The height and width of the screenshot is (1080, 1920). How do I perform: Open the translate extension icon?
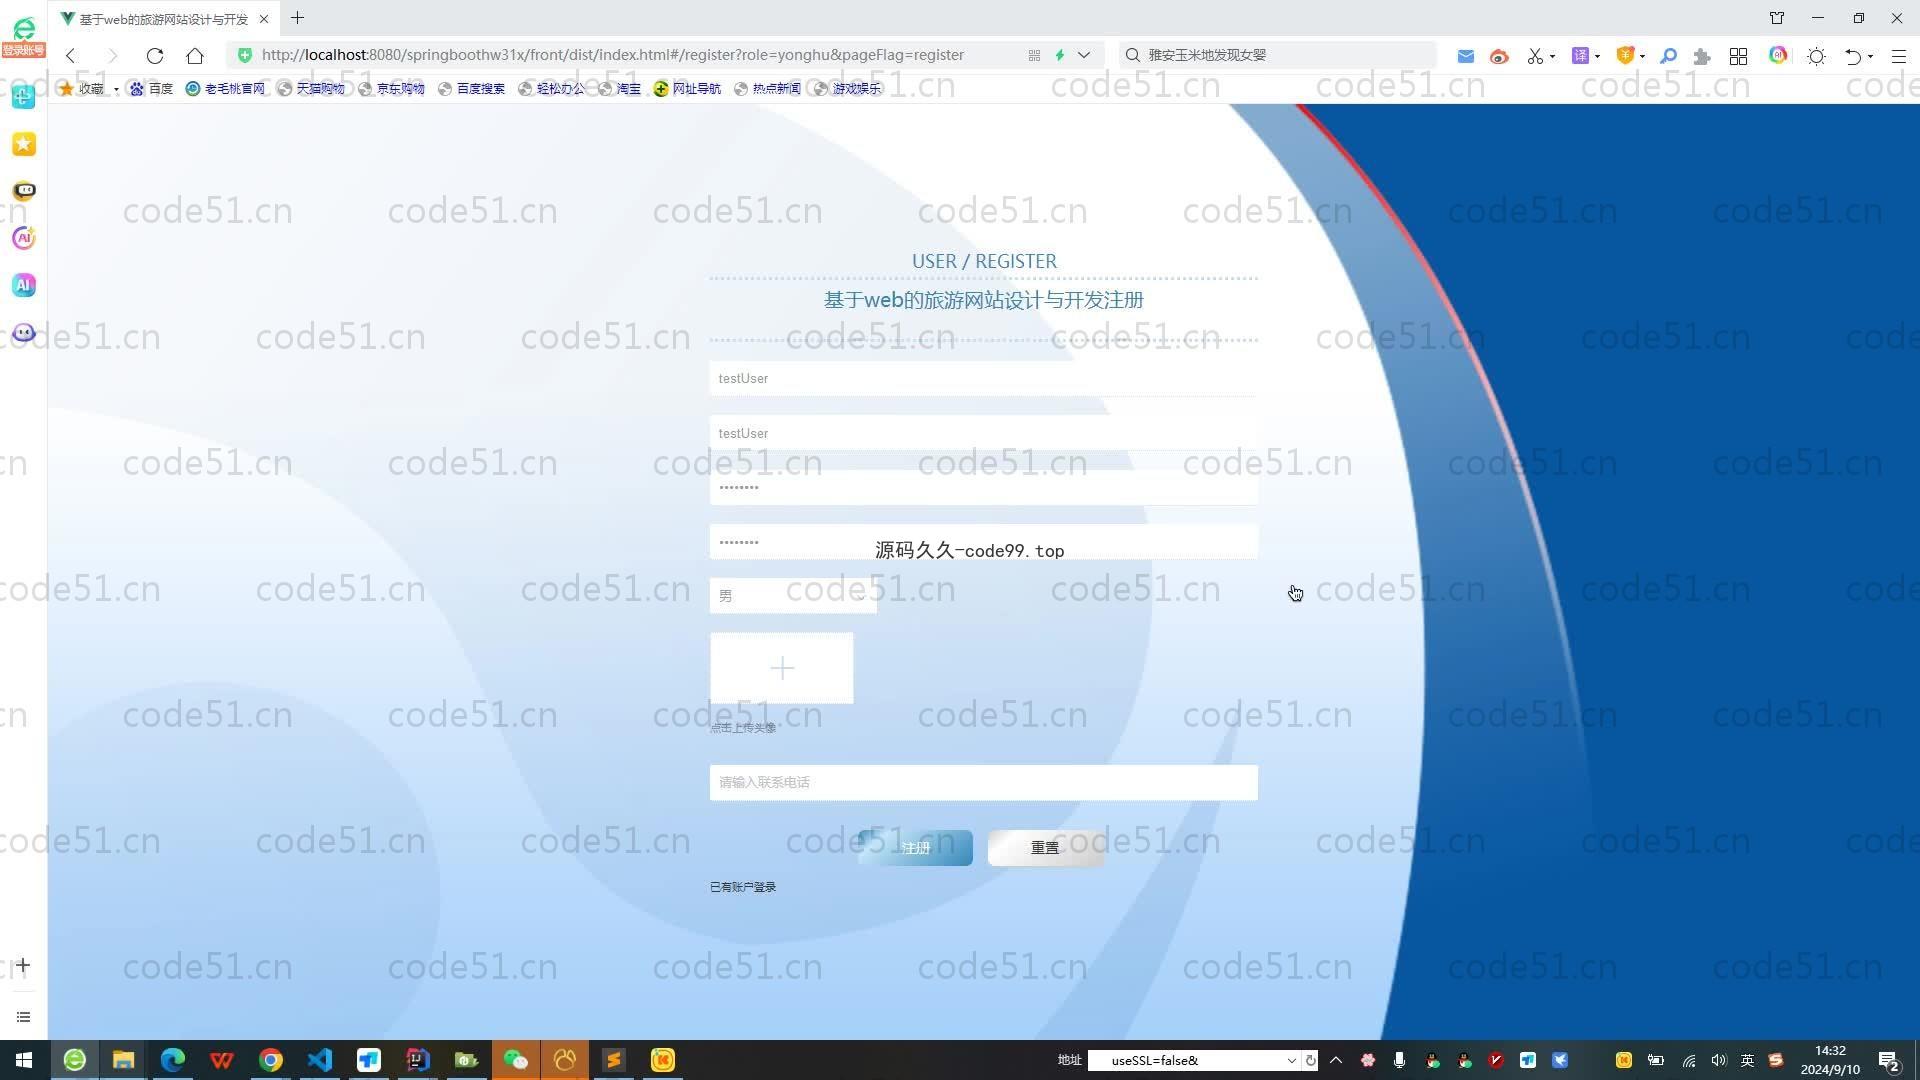click(x=1580, y=56)
